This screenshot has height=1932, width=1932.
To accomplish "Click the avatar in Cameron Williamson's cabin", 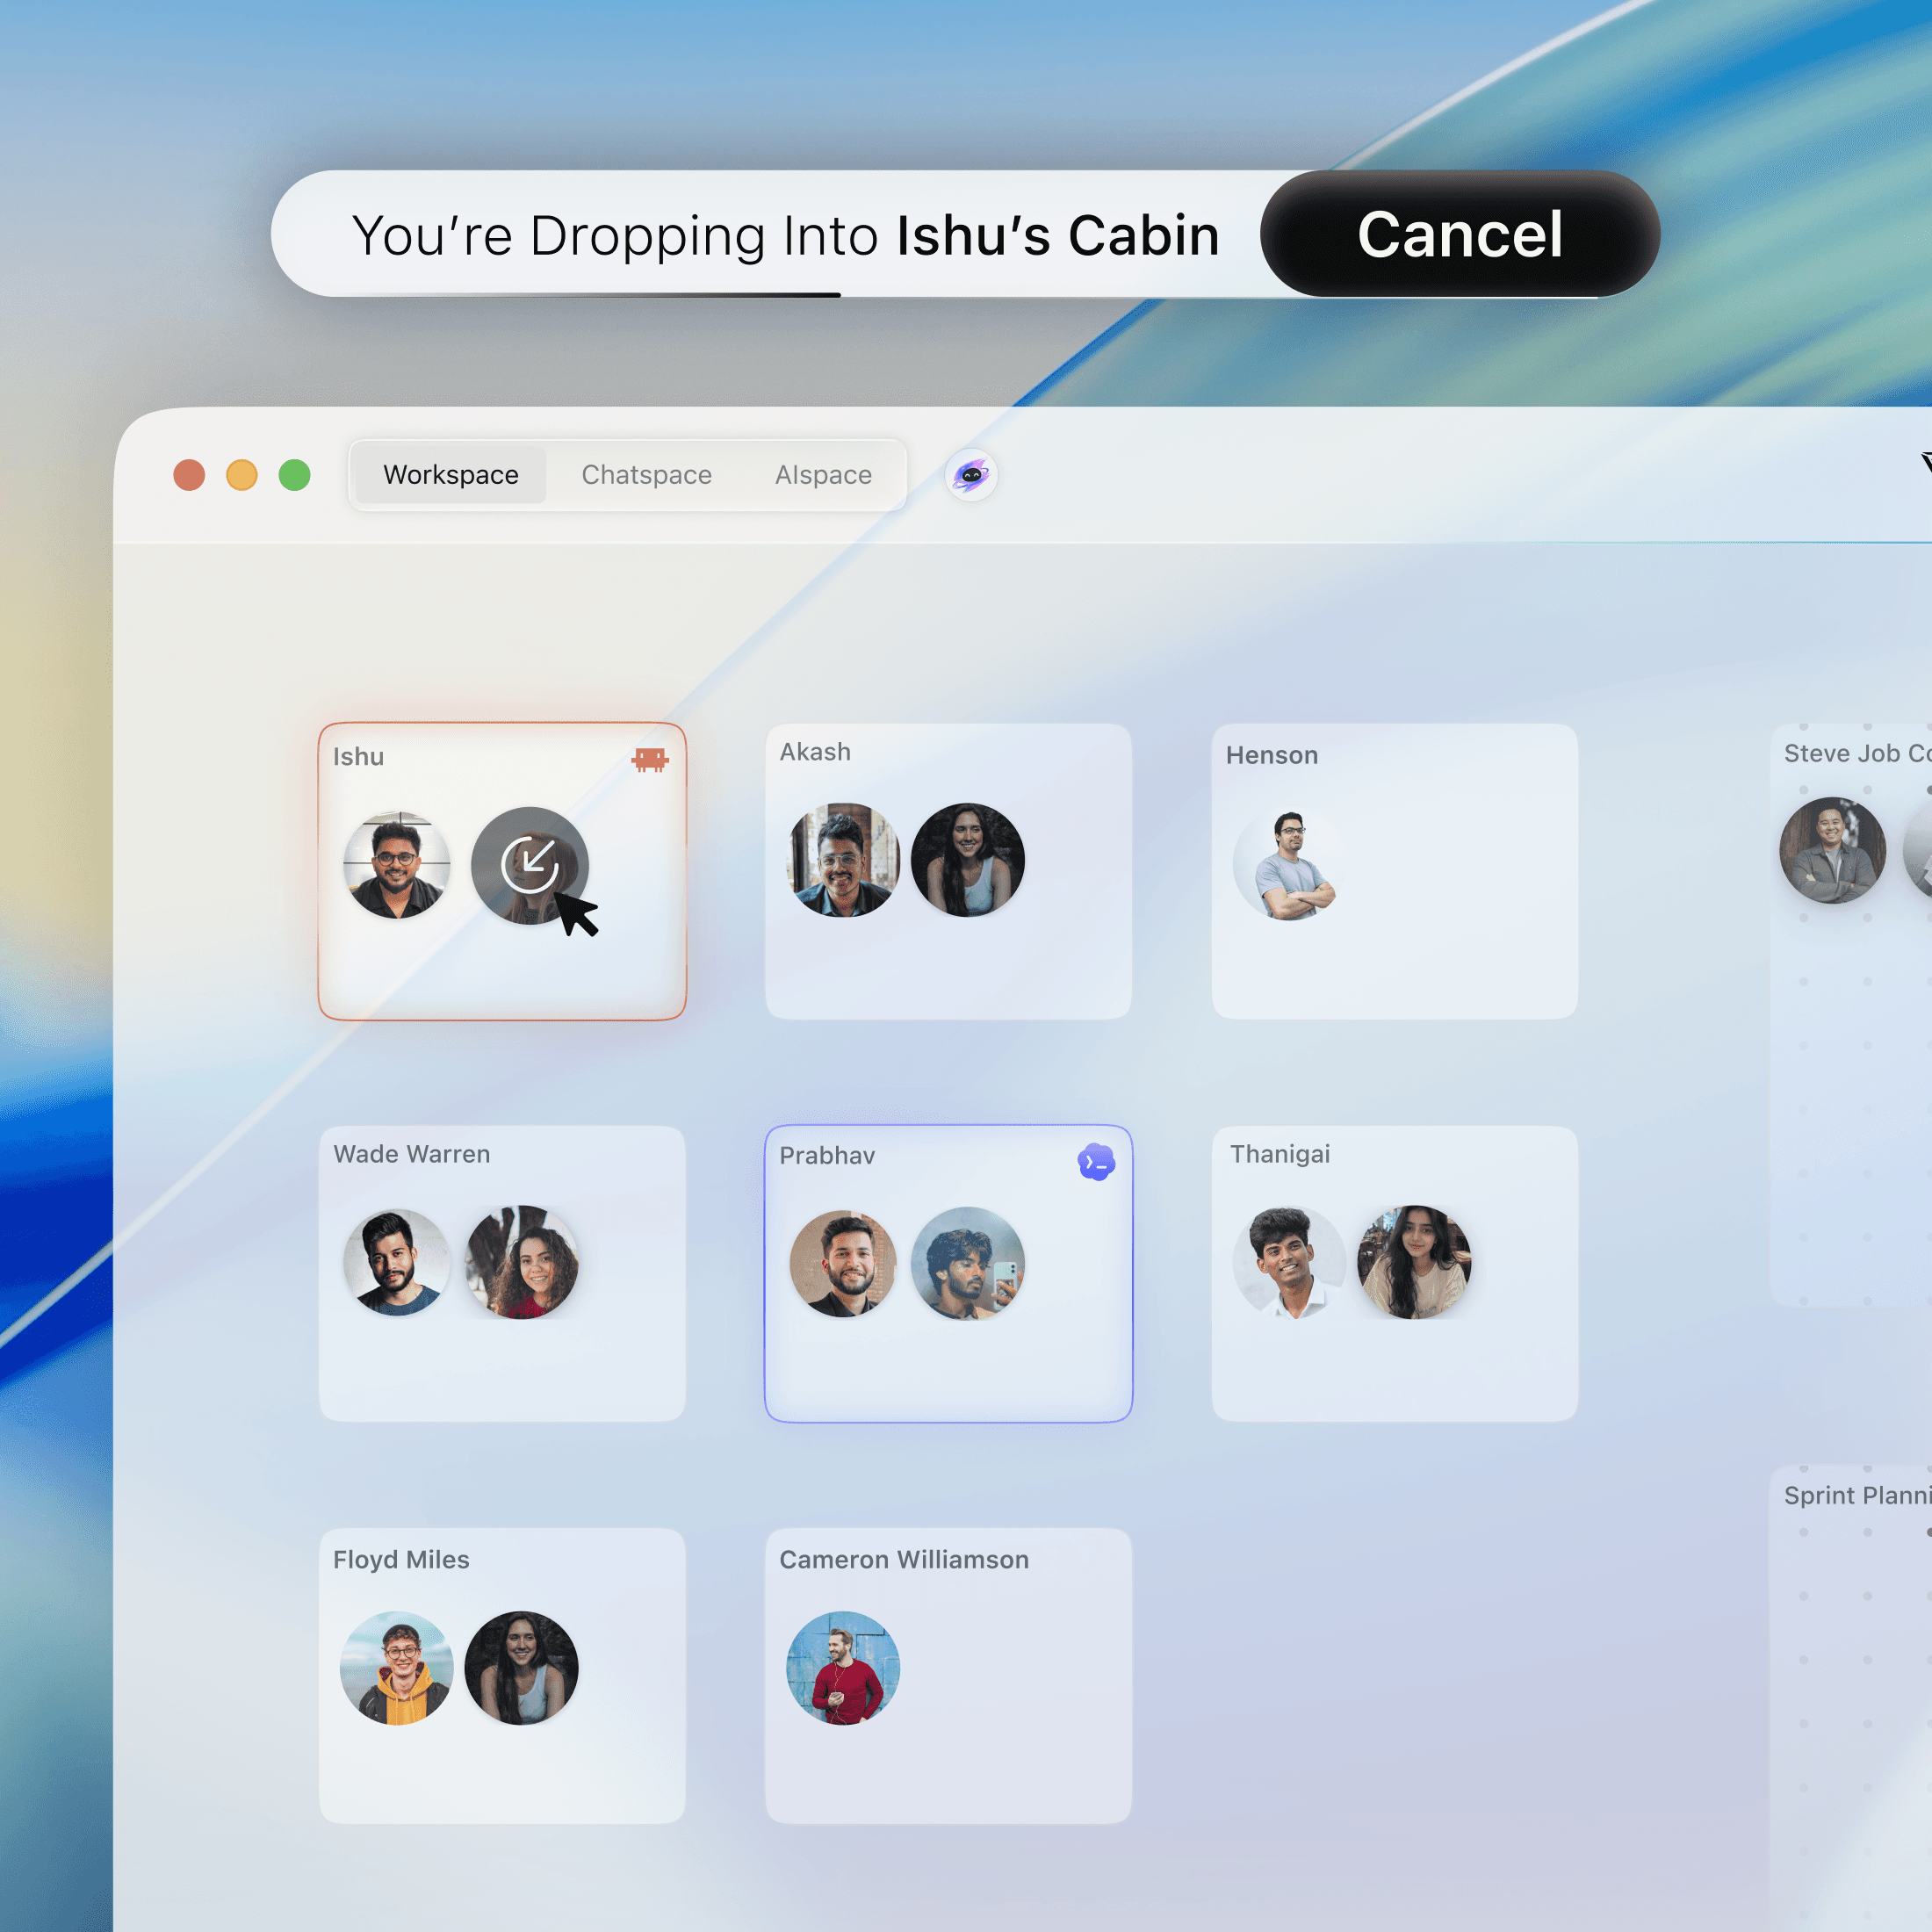I will point(843,1668).
